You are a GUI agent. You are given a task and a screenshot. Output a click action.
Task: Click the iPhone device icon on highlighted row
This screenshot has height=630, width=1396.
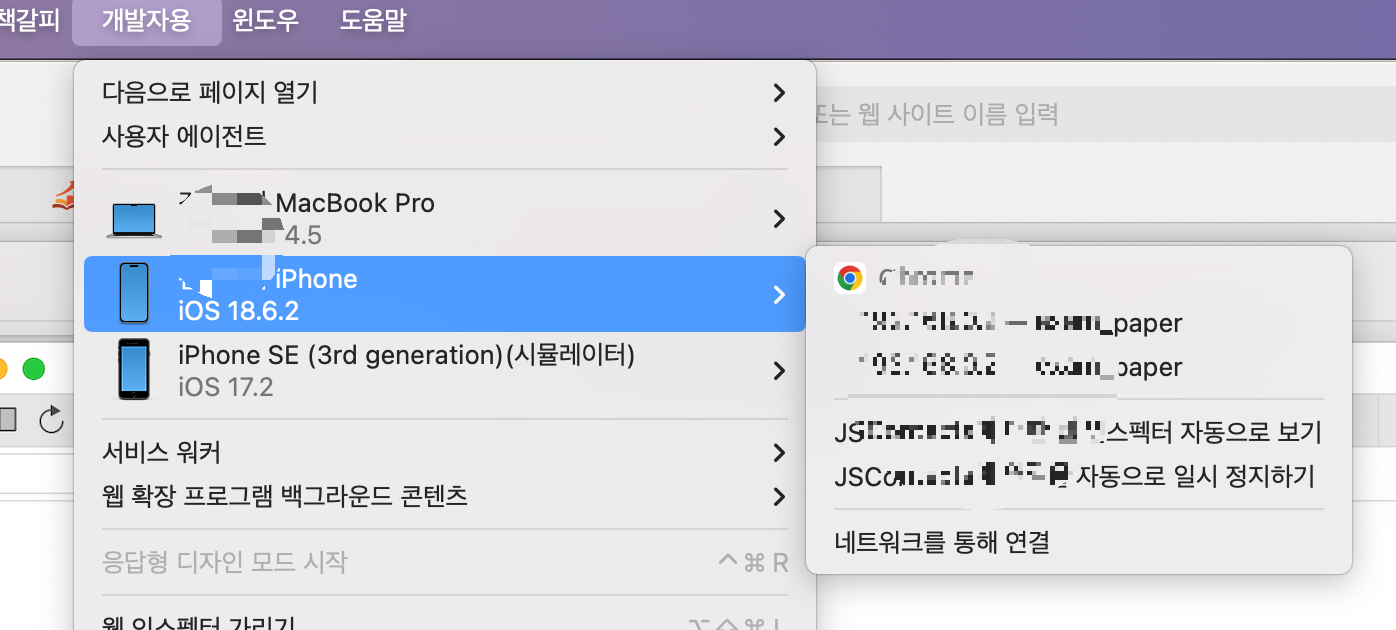133,293
